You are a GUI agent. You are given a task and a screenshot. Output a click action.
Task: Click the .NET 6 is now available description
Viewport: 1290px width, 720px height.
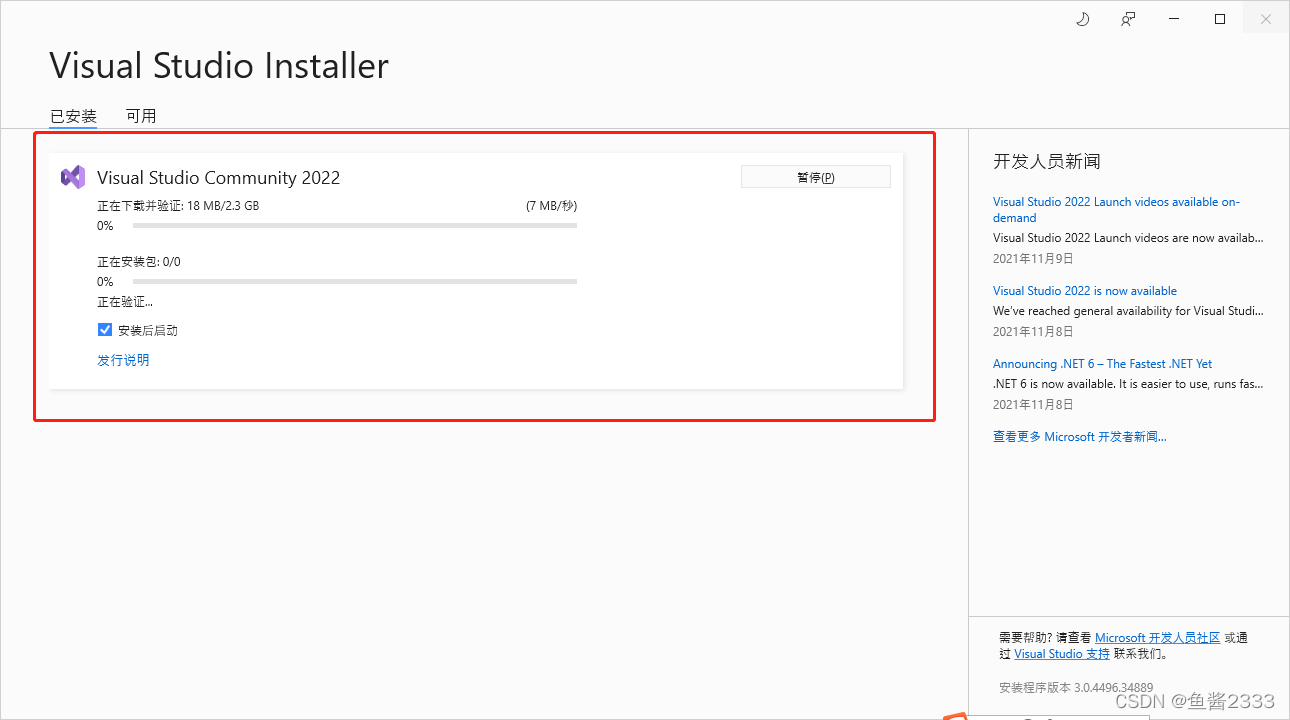[x=1128, y=384]
